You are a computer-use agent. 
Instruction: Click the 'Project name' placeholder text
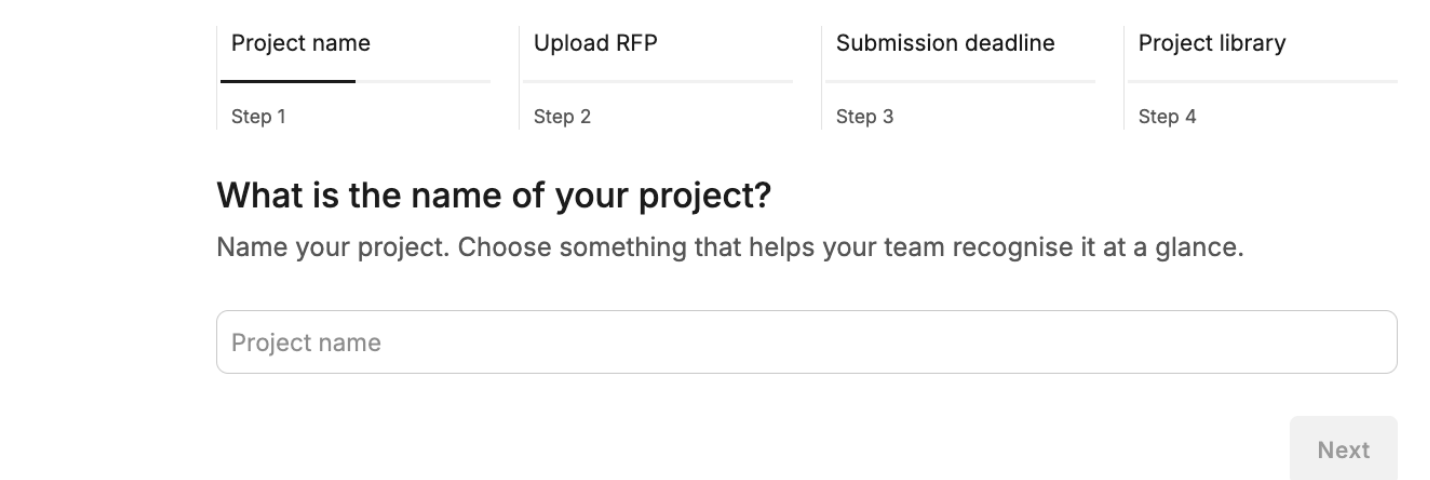click(x=306, y=343)
